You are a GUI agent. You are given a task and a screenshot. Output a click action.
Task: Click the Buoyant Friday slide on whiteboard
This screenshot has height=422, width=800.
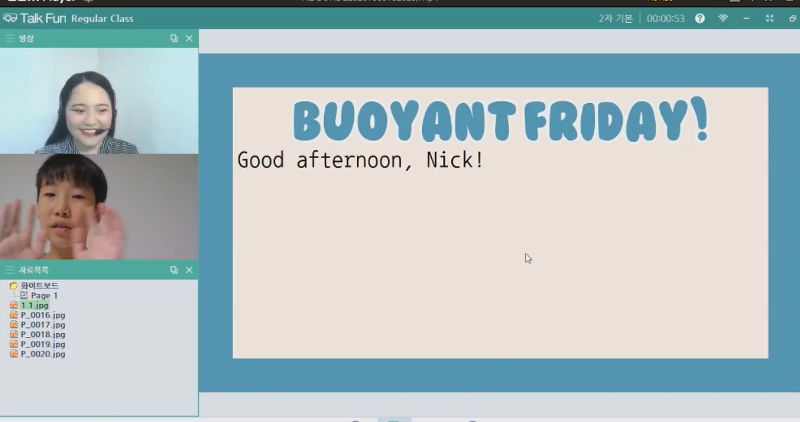coord(500,222)
